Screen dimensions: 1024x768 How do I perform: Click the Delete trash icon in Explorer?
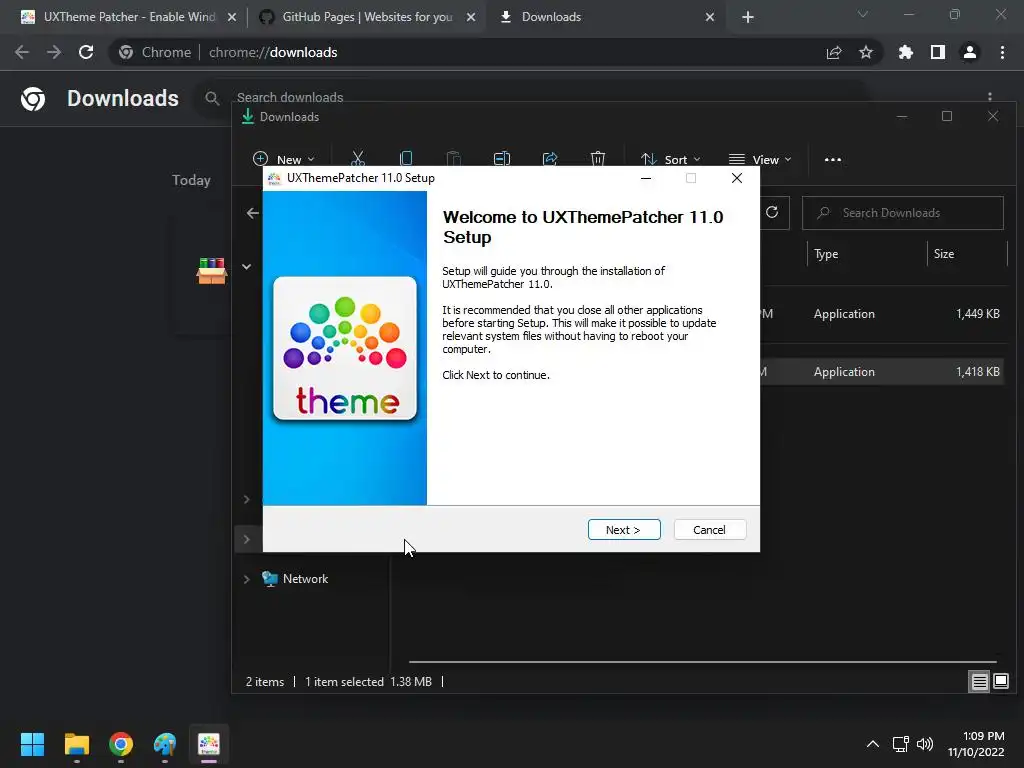(598, 159)
